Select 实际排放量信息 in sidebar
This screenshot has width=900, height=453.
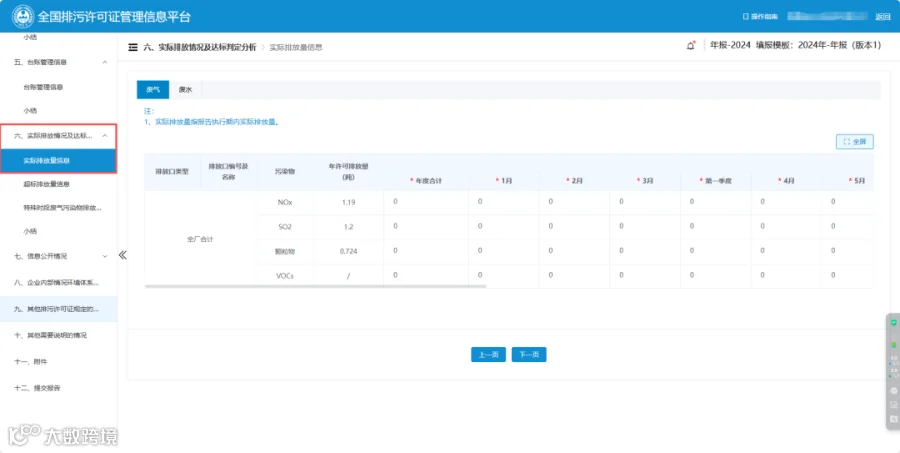(59, 161)
